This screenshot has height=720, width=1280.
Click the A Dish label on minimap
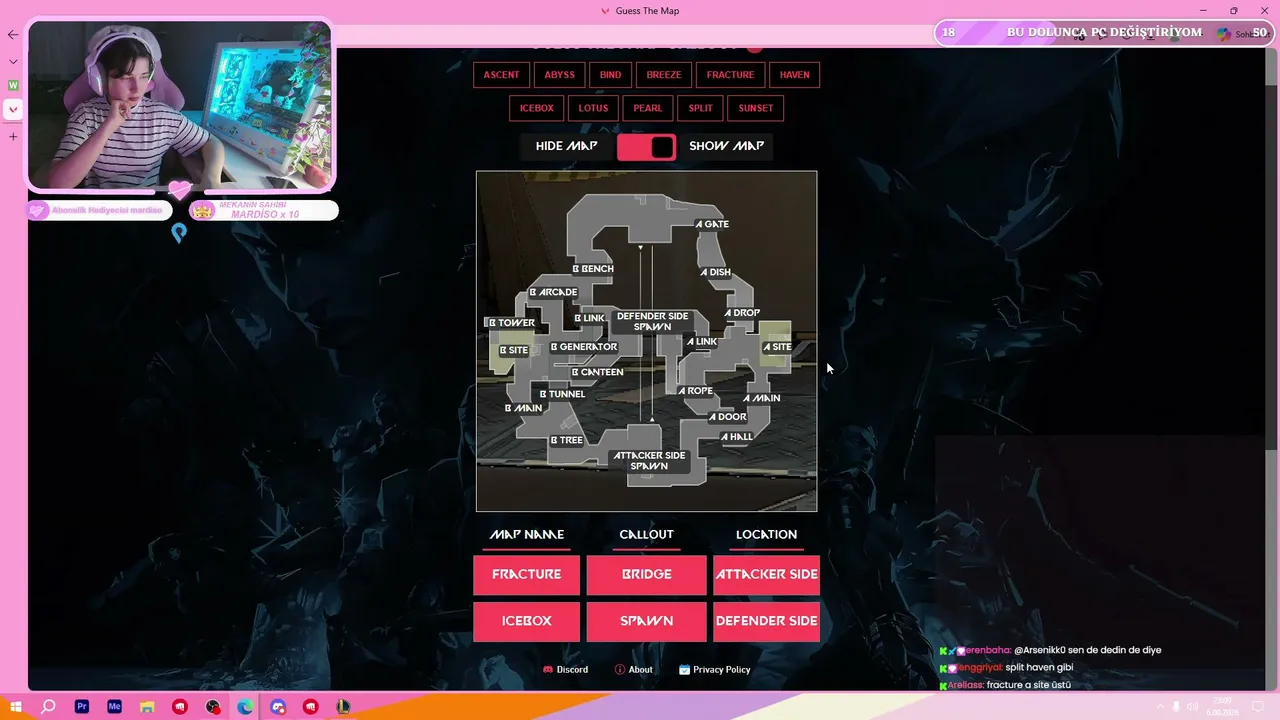click(x=715, y=272)
